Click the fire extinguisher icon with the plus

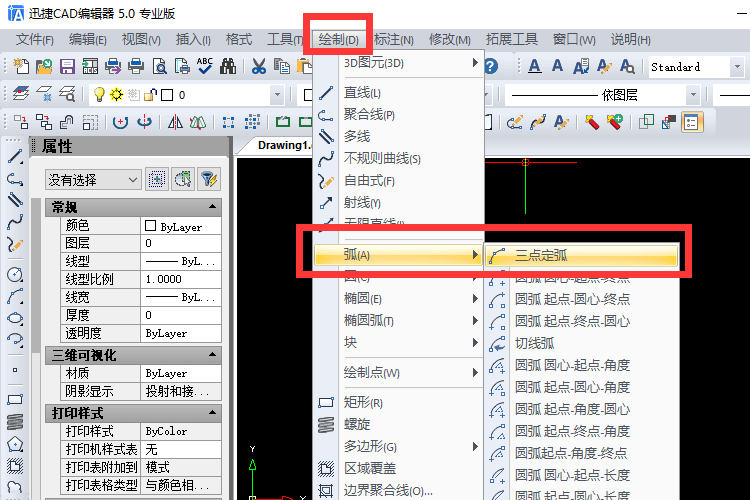tap(615, 122)
